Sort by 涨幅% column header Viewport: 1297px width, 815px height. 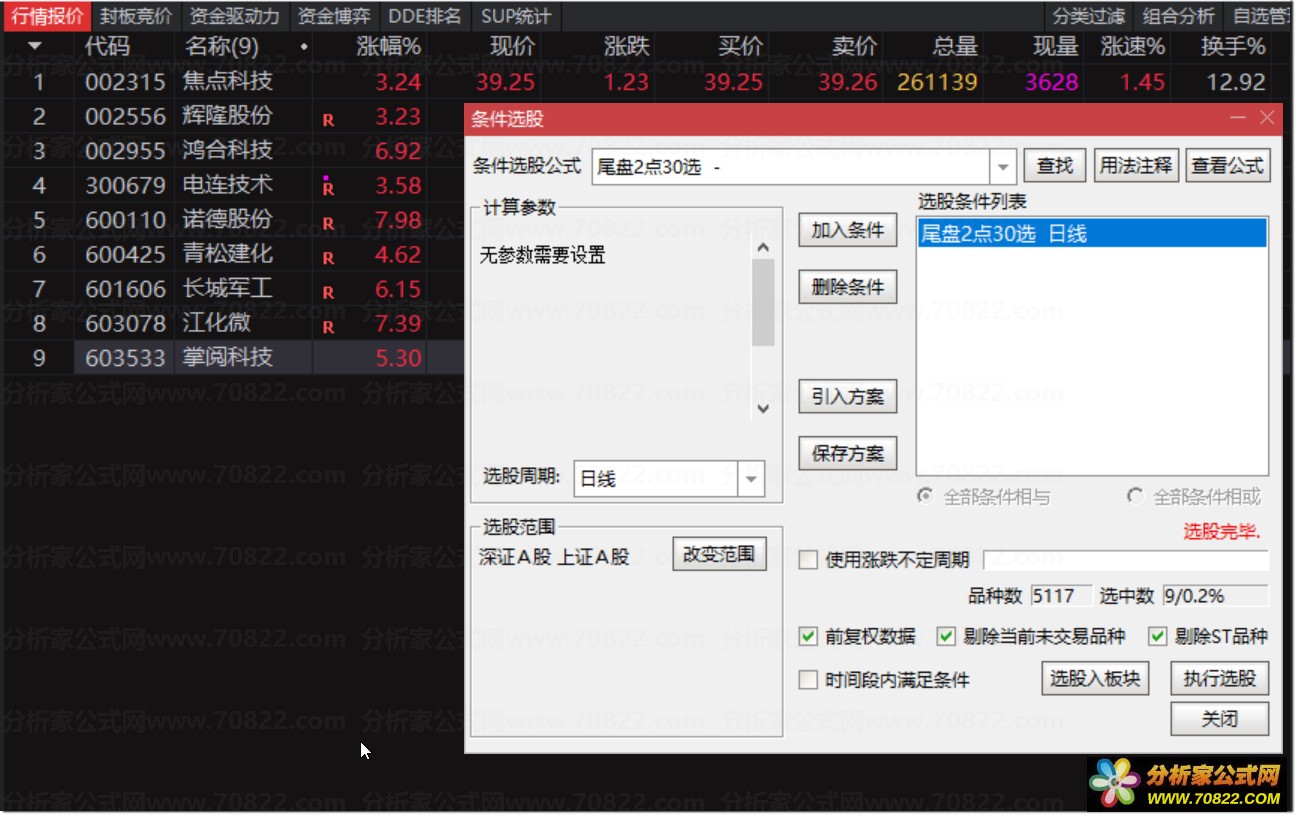[x=389, y=46]
